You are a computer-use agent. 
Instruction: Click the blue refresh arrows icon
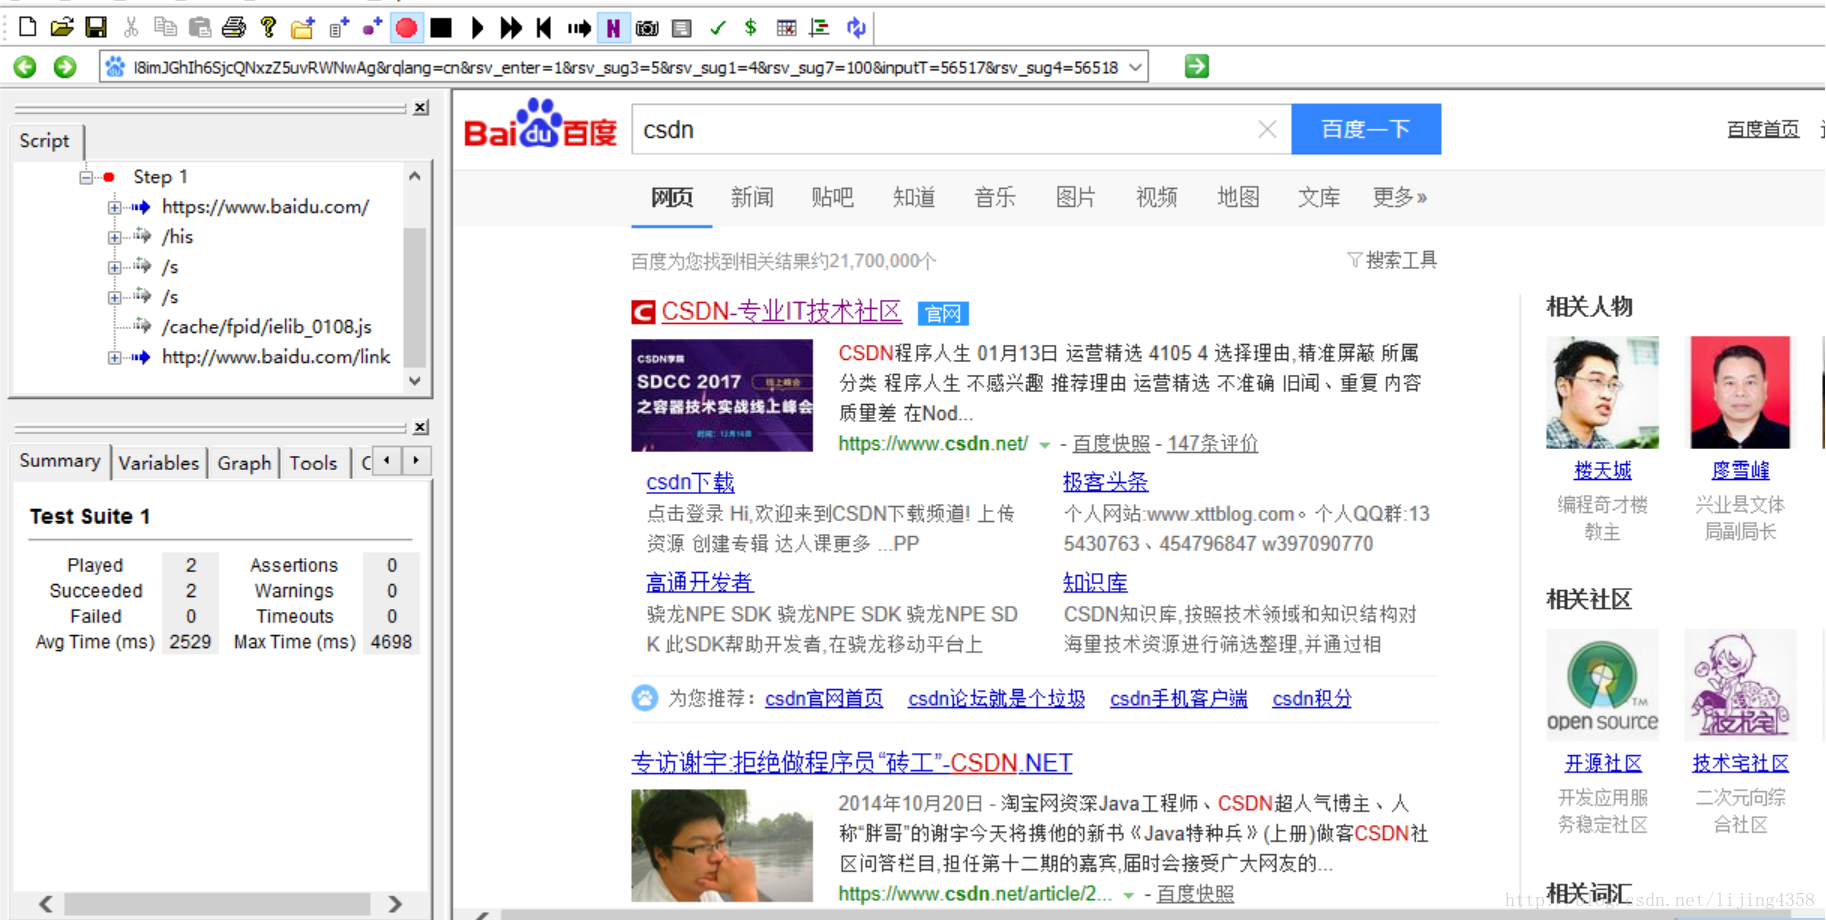pyautogui.click(x=856, y=27)
